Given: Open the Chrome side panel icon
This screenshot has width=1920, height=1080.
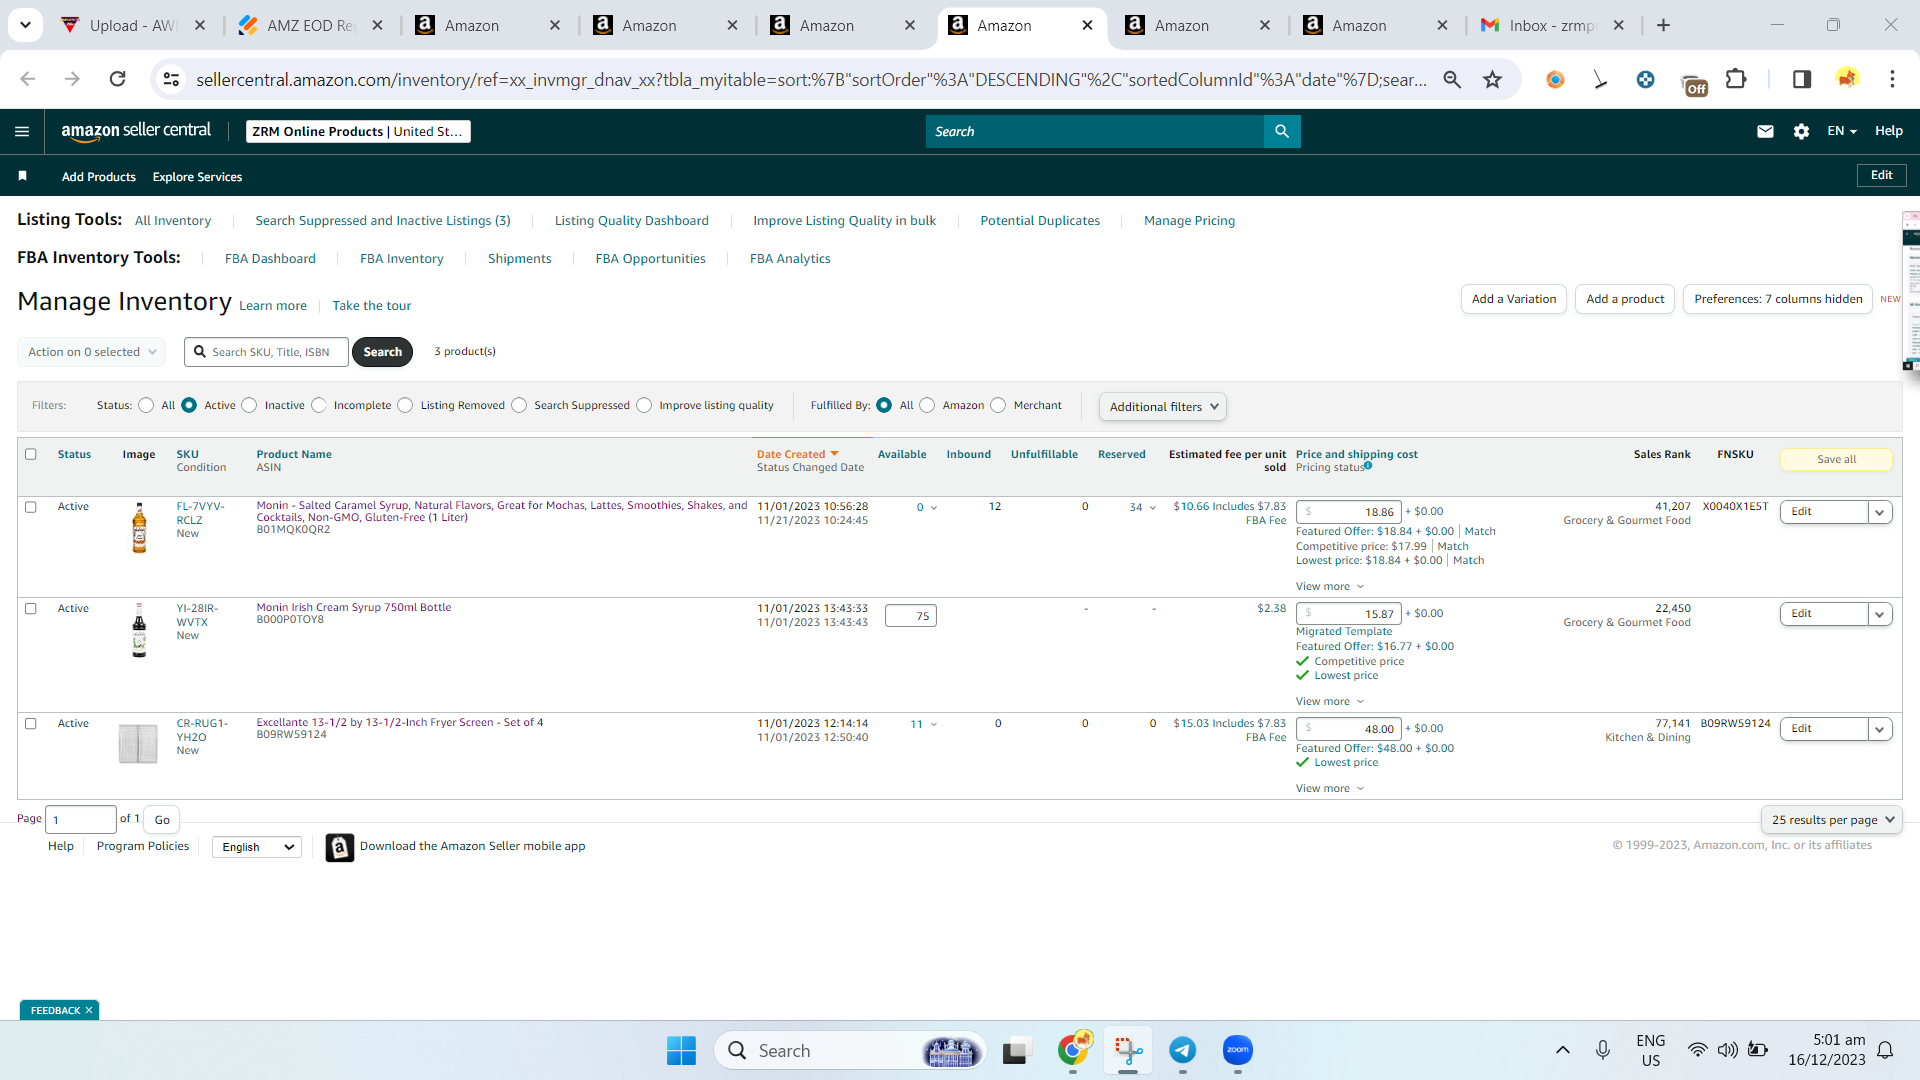Looking at the screenshot, I should [1801, 79].
